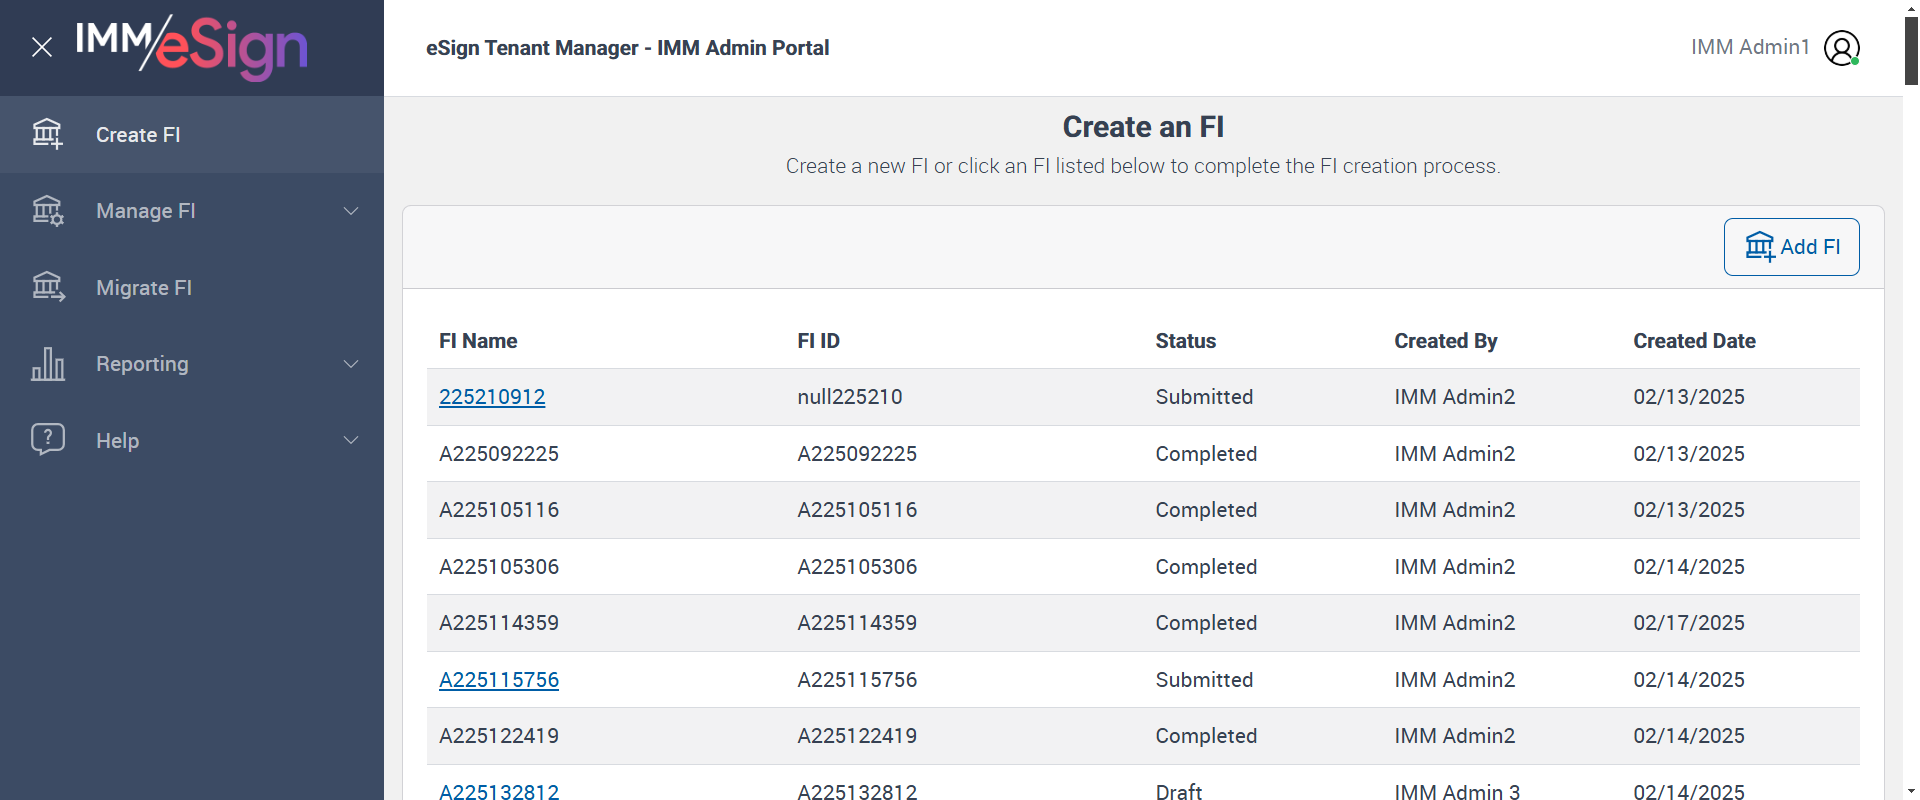
Task: Expand the Reporting submenu chevron
Action: click(x=351, y=364)
